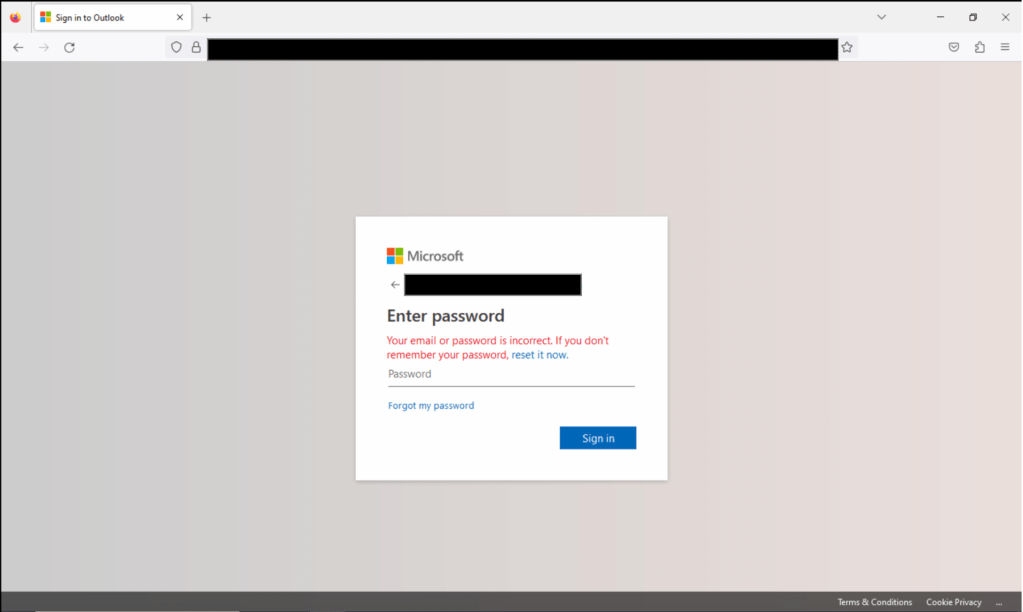This screenshot has height=612, width=1023.
Task: Reload the page with refresh icon
Action: coord(69,47)
